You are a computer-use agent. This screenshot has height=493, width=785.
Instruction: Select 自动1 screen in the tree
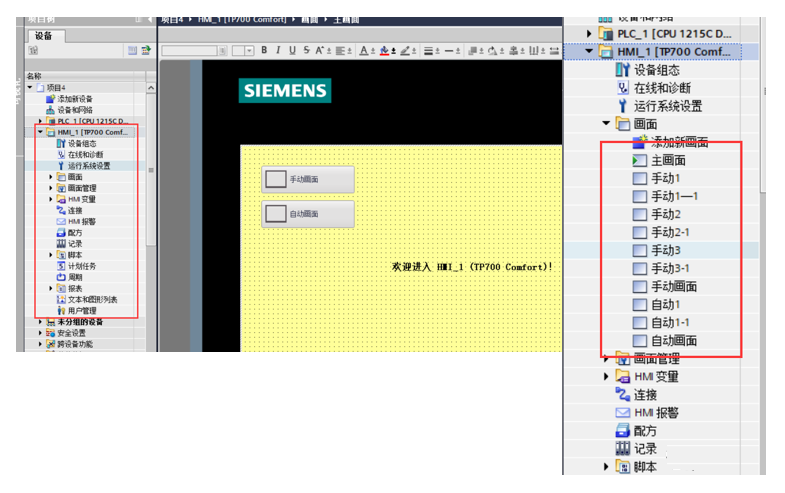click(665, 304)
